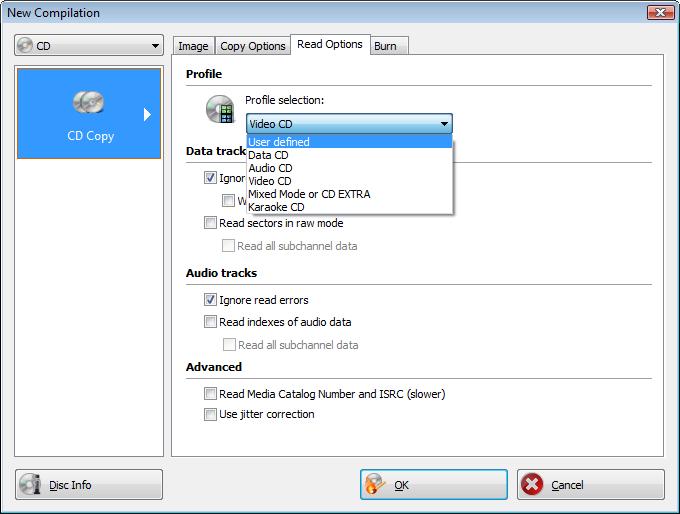Viewport: 680px width, 514px height.
Task: Switch to the Burn tab
Action: (389, 46)
